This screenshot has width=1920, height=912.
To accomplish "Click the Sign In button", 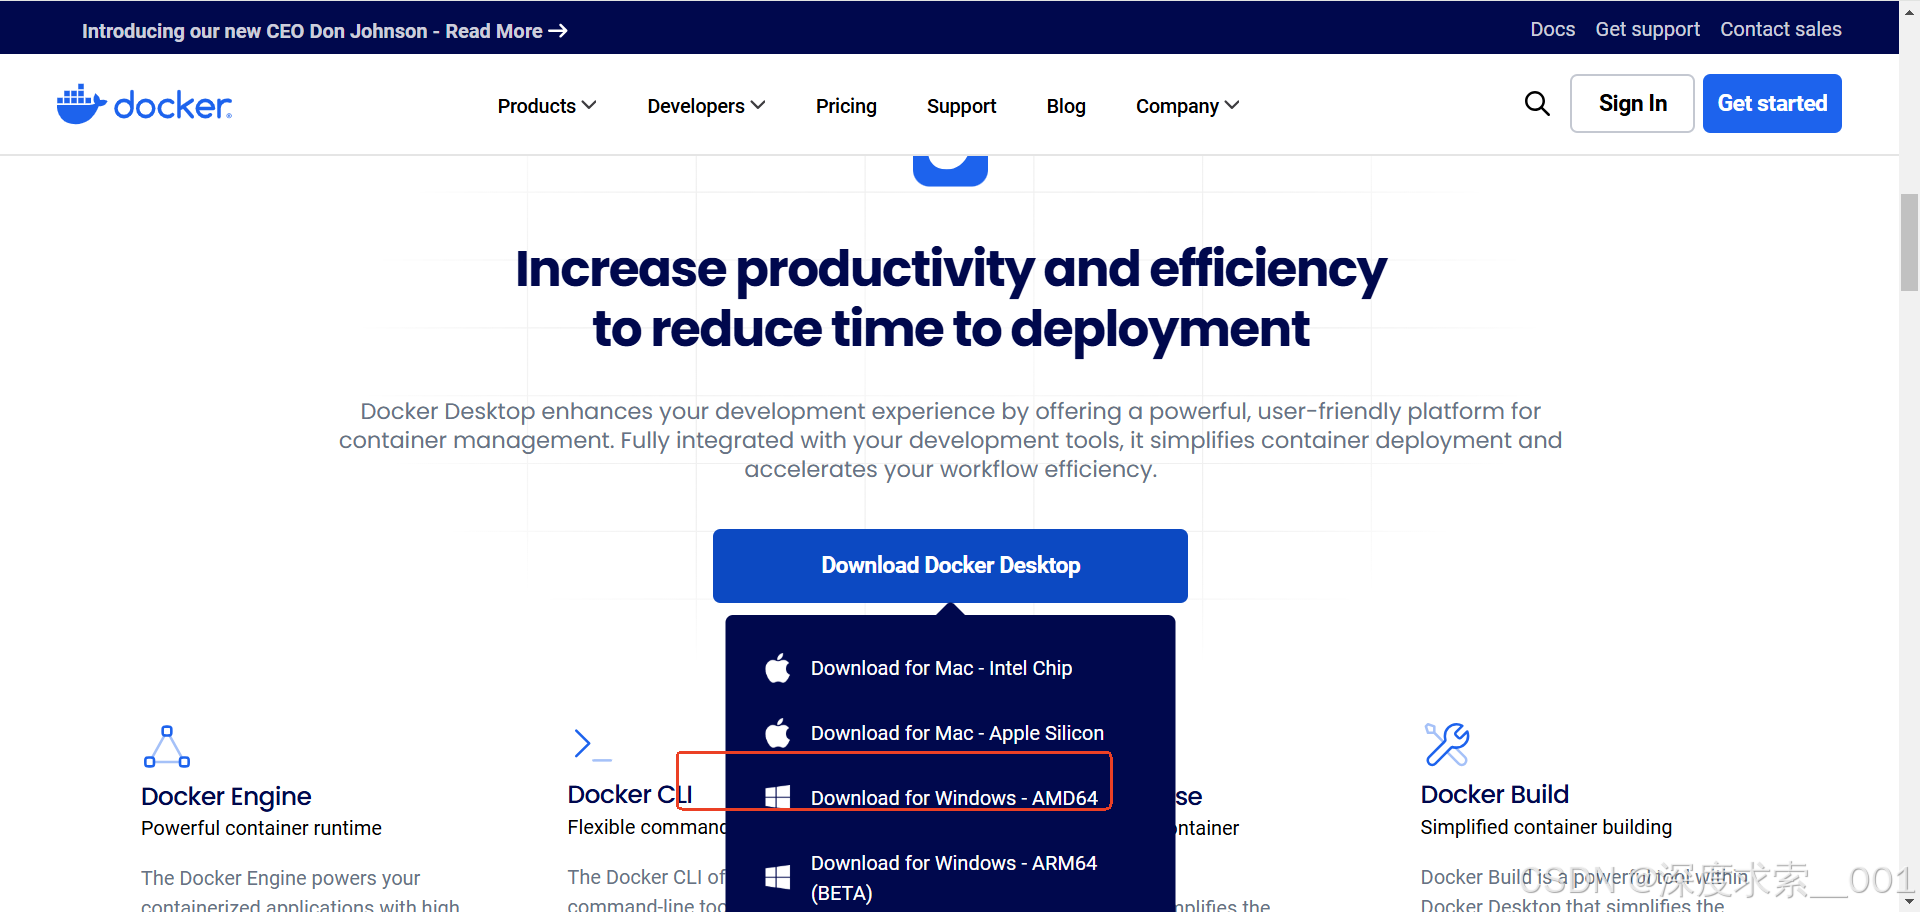I will click(x=1632, y=103).
